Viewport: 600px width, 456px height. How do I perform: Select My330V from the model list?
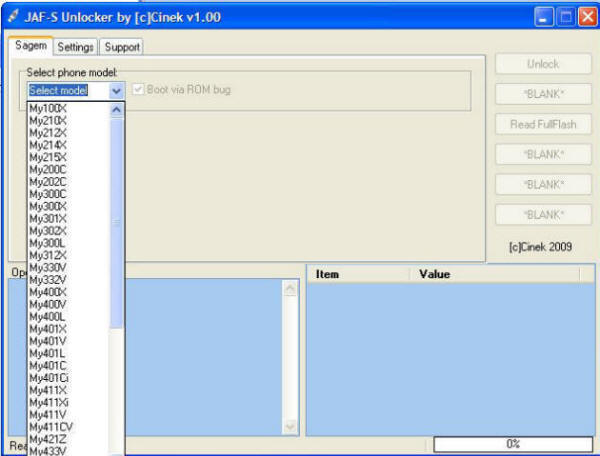(69, 268)
